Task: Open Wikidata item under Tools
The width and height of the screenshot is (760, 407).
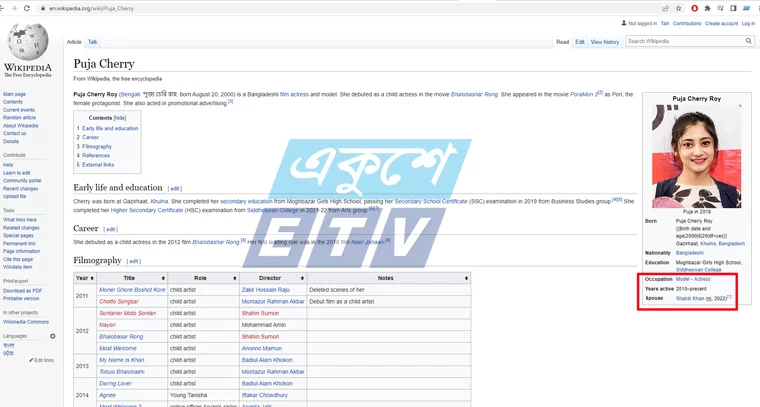Action: tap(17, 267)
